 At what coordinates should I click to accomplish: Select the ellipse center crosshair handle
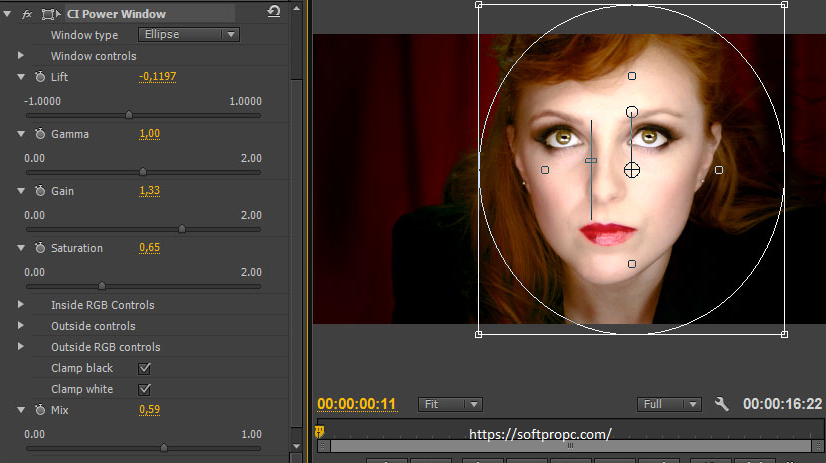pos(632,170)
